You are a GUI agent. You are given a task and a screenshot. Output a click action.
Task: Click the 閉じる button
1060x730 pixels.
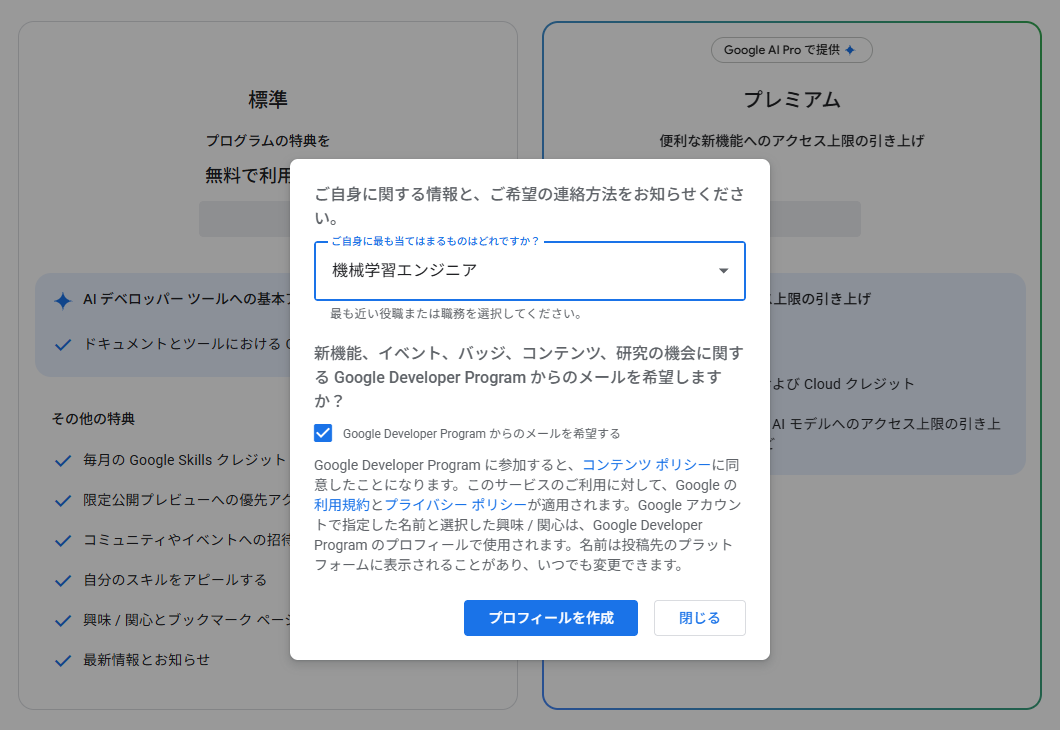tap(700, 618)
